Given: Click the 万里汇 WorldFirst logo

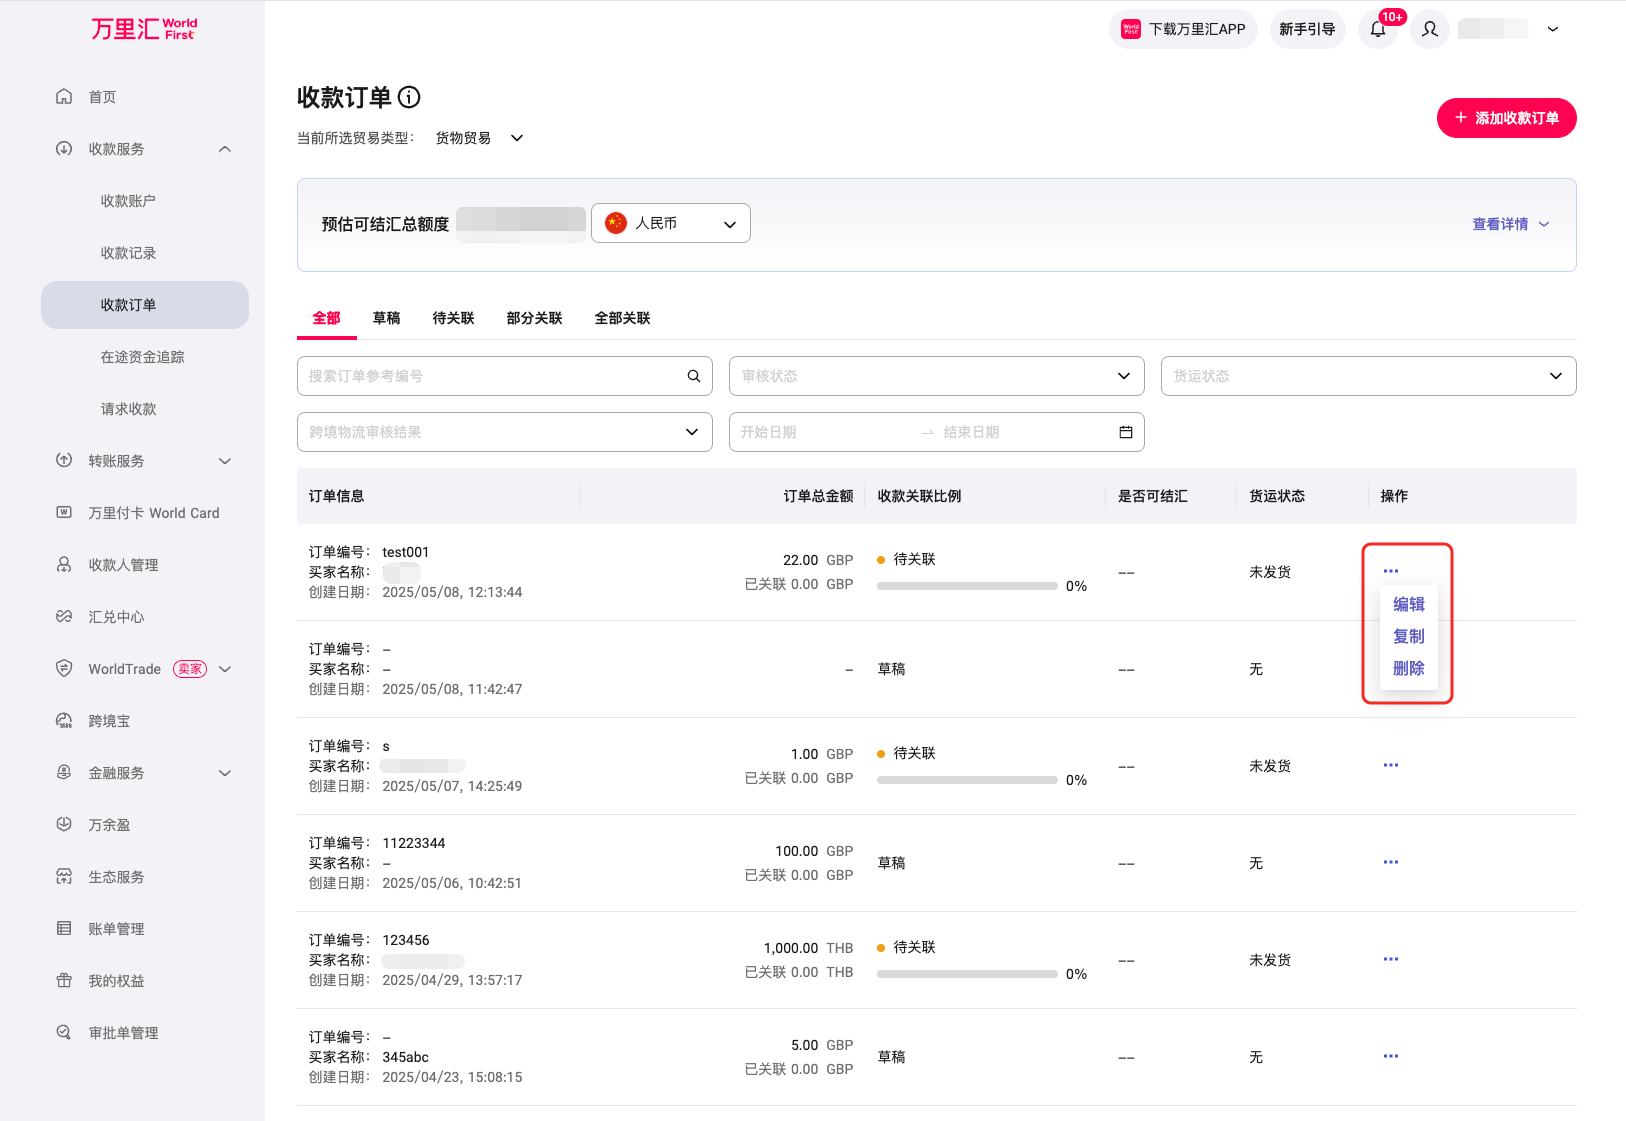Looking at the screenshot, I should point(144,29).
